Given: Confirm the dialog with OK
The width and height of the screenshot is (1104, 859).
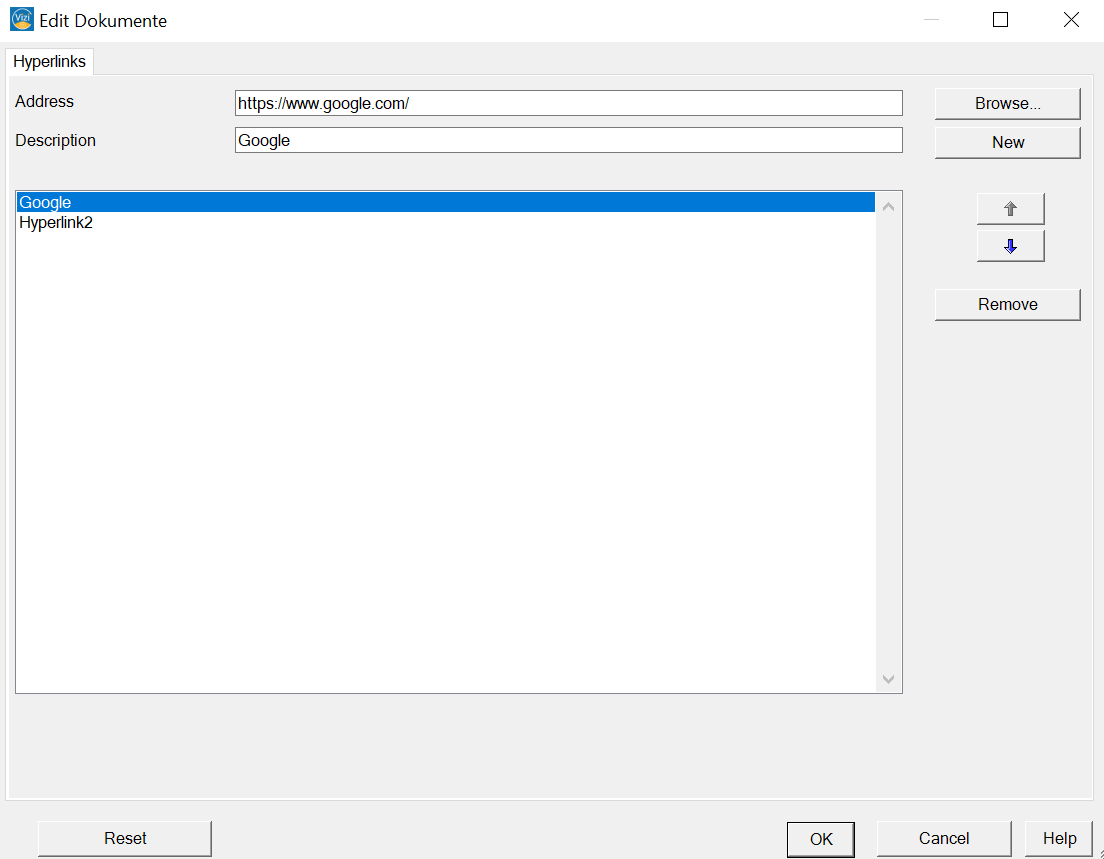Looking at the screenshot, I should tap(820, 839).
